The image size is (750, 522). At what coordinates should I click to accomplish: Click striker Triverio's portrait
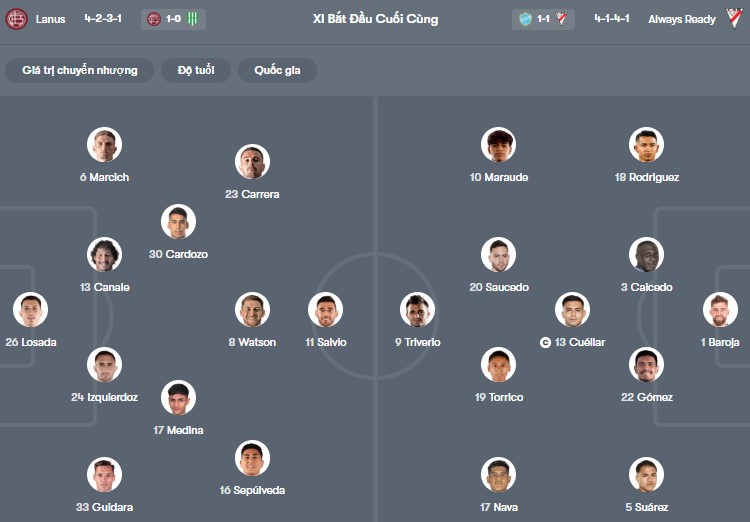point(417,310)
